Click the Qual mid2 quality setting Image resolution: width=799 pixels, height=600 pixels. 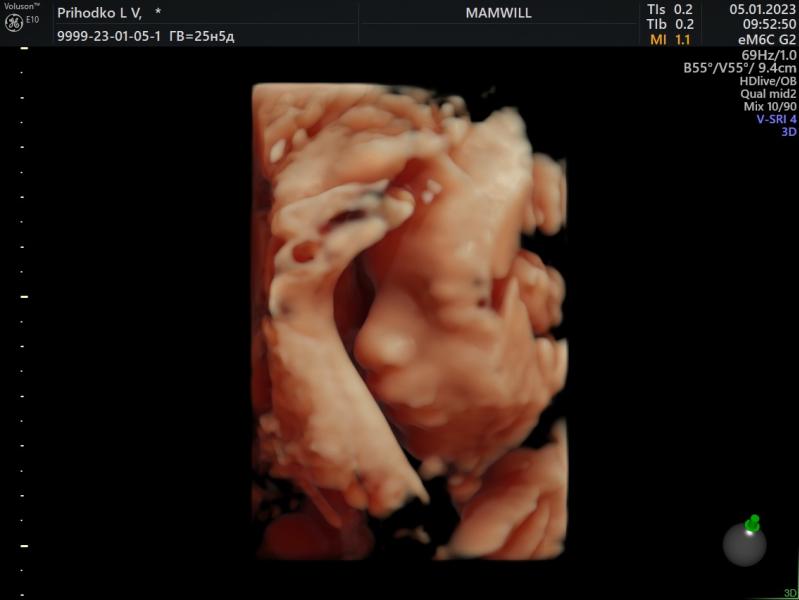(769, 94)
